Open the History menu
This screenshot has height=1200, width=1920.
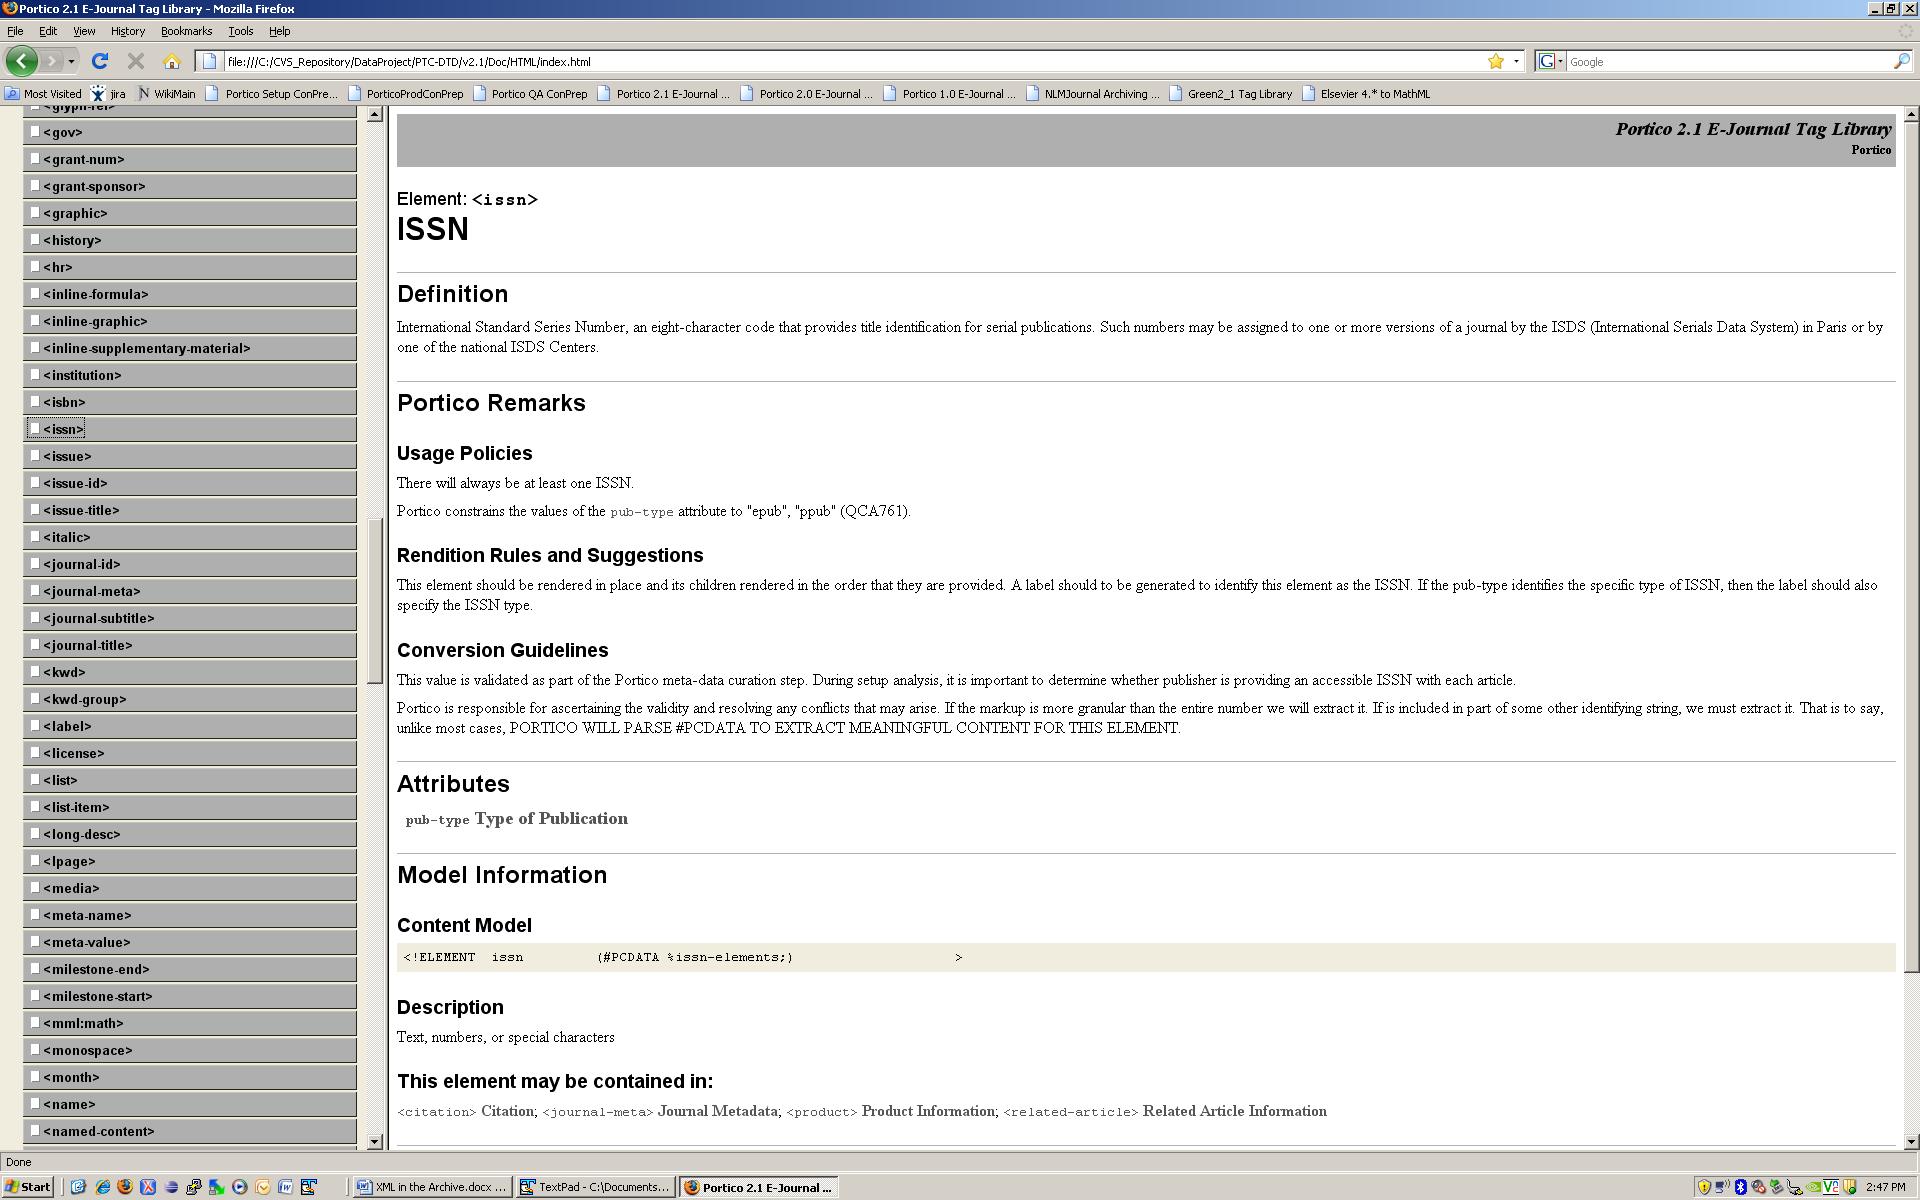pyautogui.click(x=128, y=31)
